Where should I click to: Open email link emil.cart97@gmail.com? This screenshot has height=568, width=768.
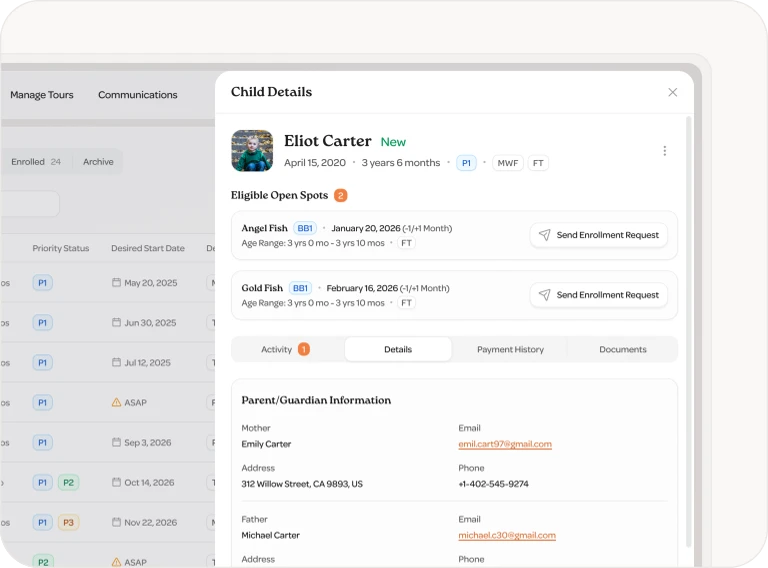coord(505,444)
